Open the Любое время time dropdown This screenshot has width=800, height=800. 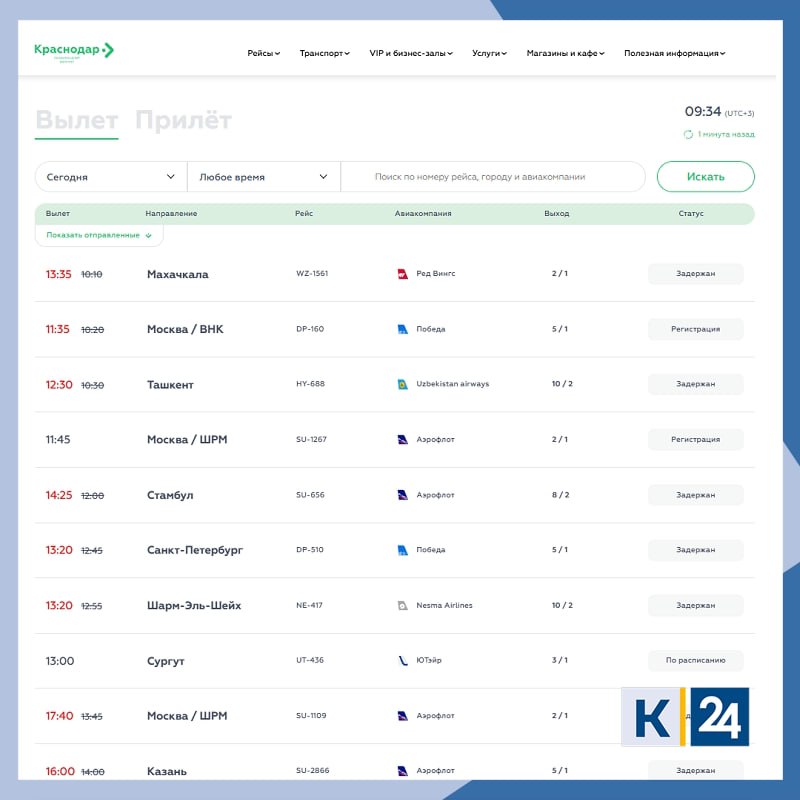coord(264,177)
